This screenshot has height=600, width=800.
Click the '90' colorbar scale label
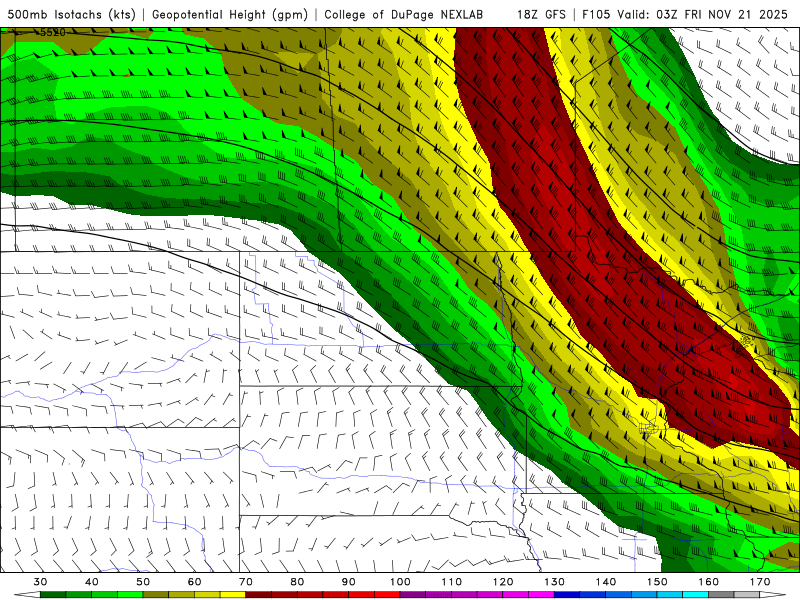349,582
